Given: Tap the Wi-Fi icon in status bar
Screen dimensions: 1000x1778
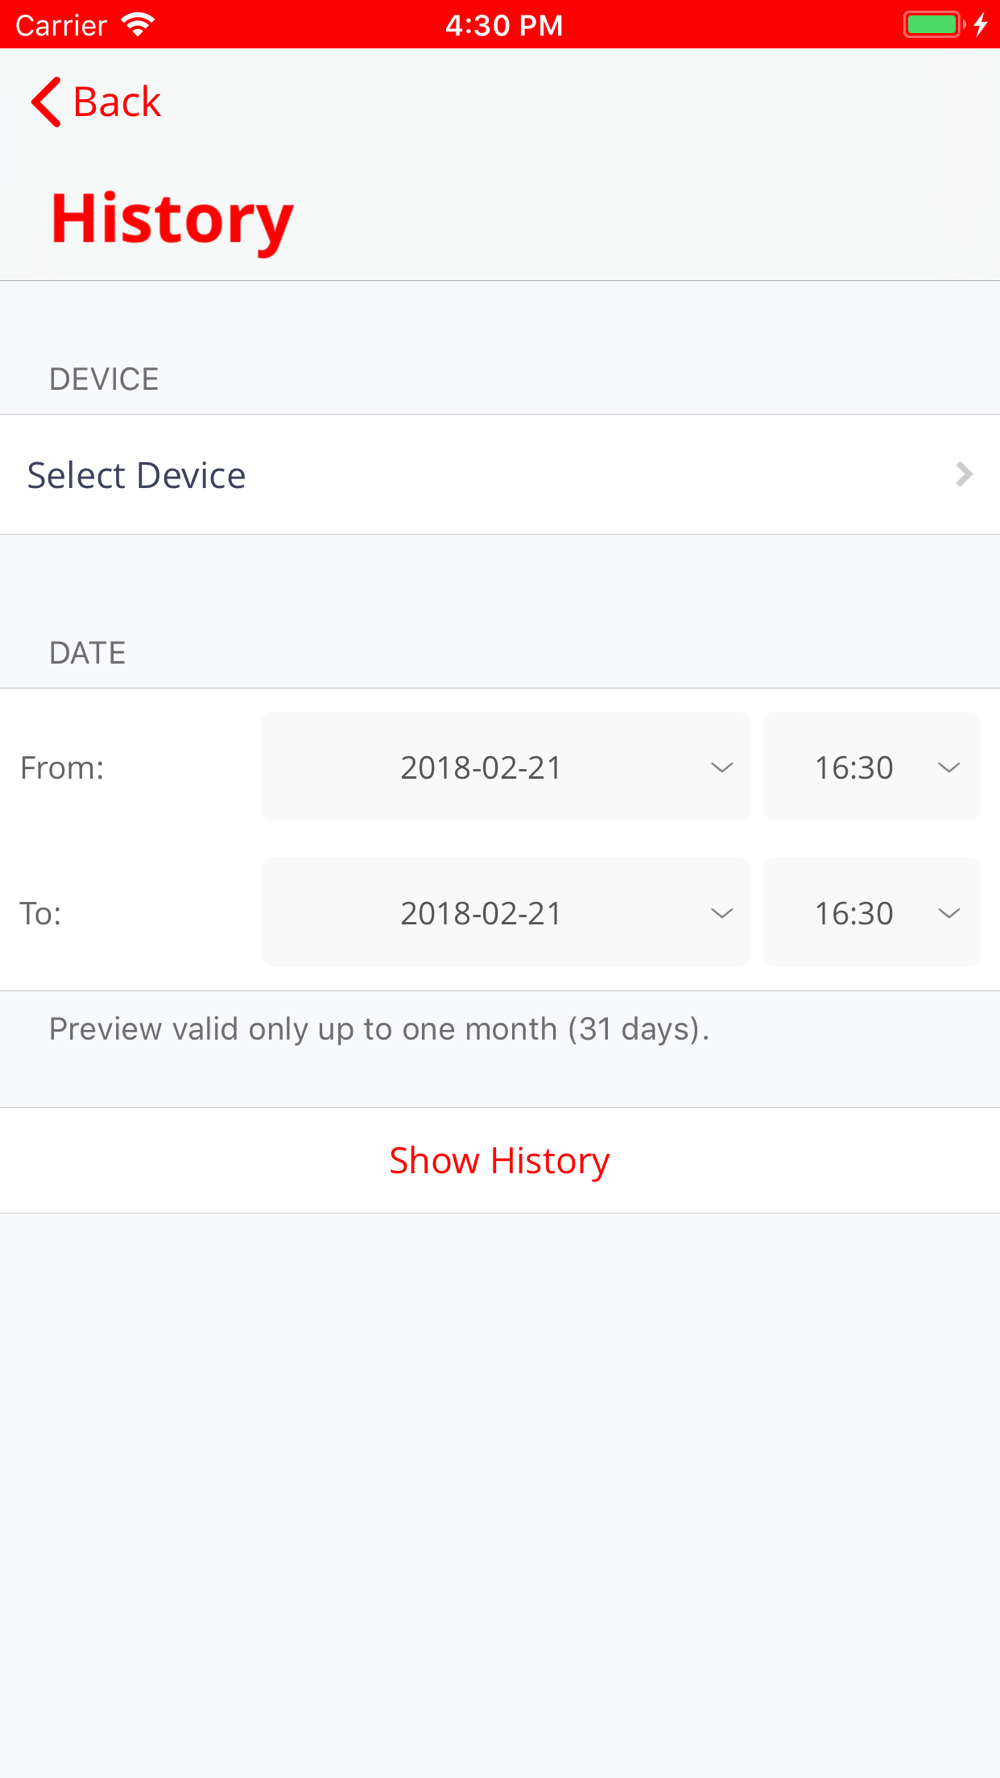Looking at the screenshot, I should [137, 24].
